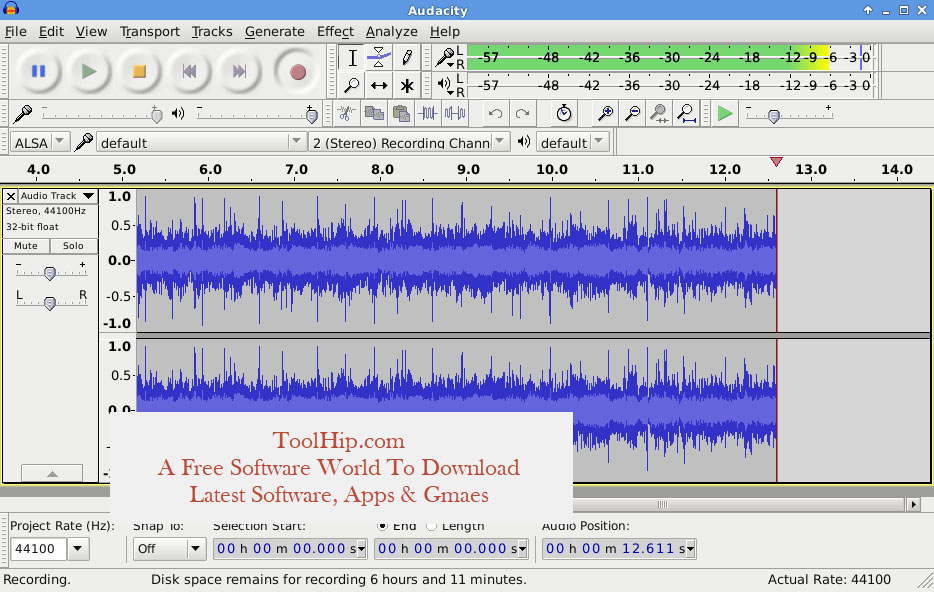Image resolution: width=934 pixels, height=592 pixels.
Task: Click the microphone icon beside the device list
Action: 83,142
